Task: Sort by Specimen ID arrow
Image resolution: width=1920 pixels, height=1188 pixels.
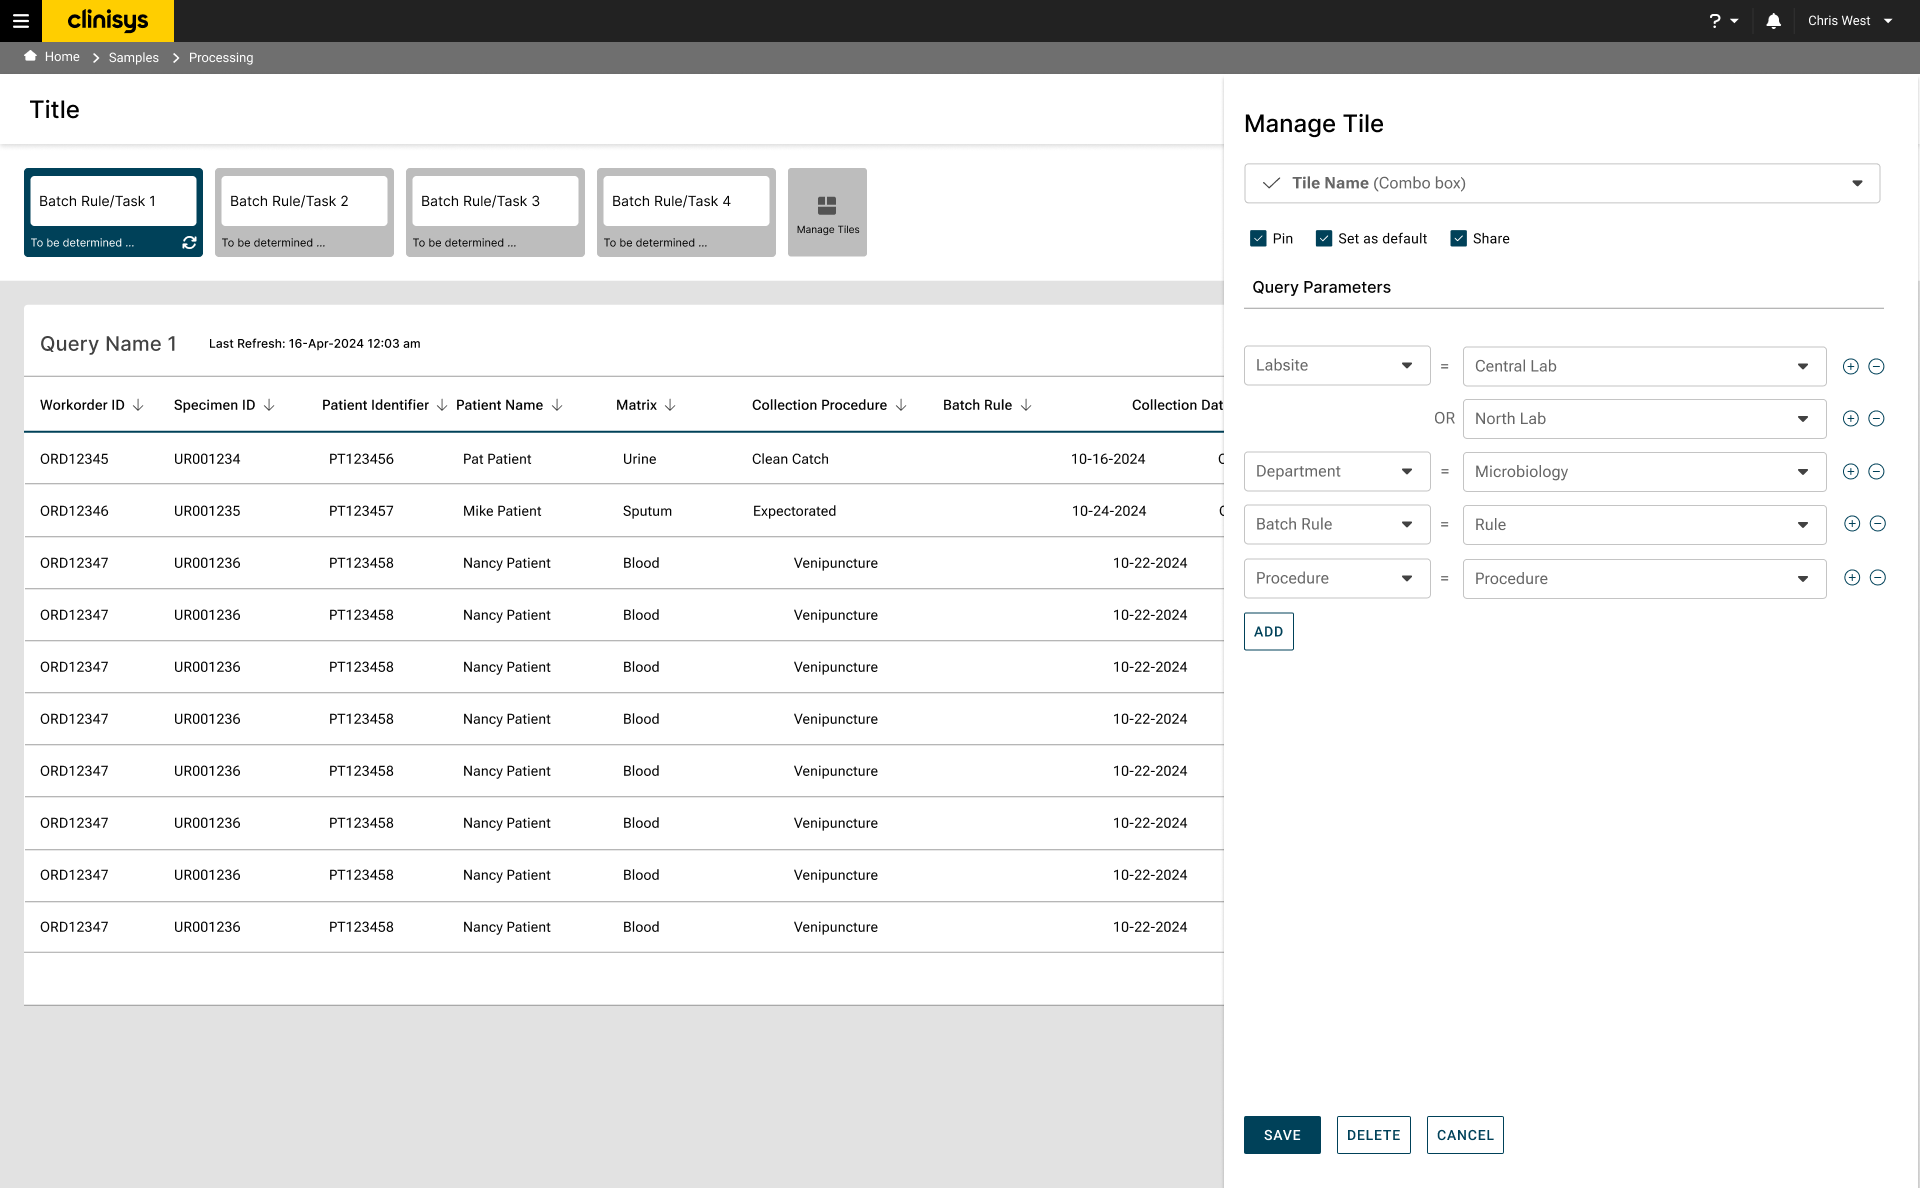Action: point(269,405)
